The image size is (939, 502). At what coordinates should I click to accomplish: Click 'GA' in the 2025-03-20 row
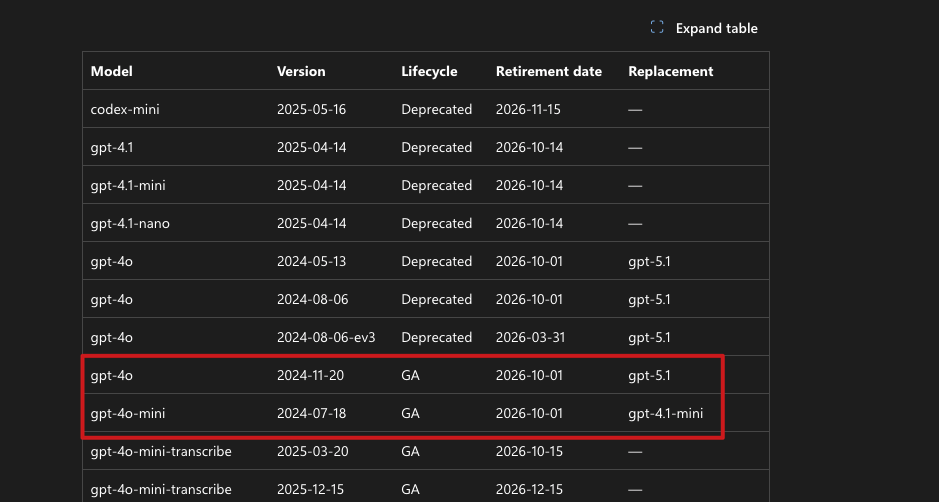410,452
